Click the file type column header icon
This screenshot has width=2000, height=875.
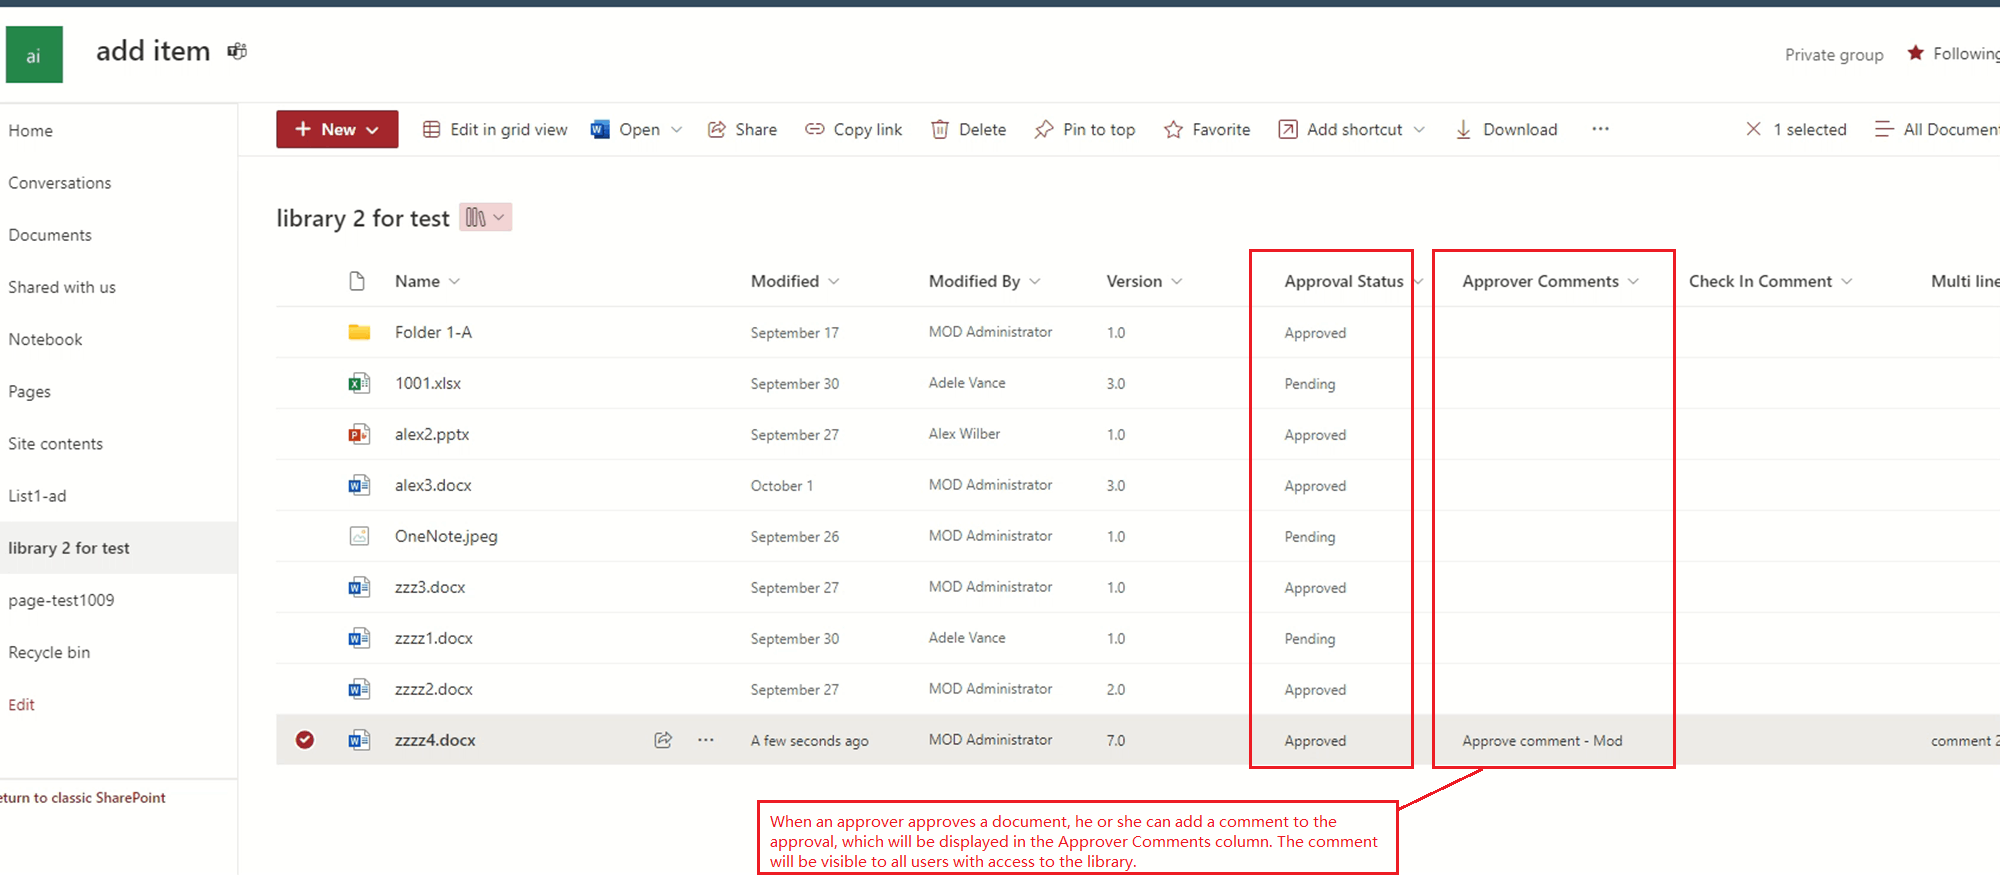[357, 281]
